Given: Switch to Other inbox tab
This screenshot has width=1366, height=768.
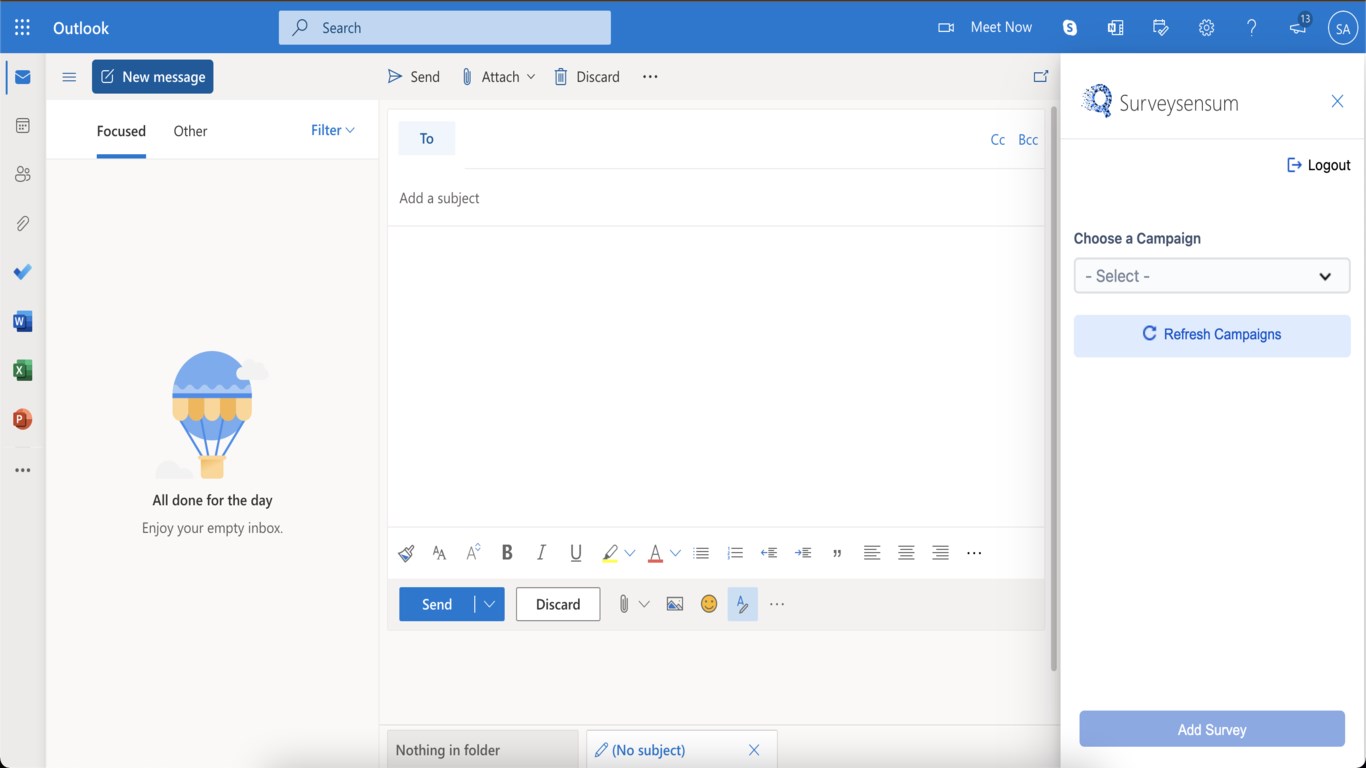Looking at the screenshot, I should tap(190, 131).
